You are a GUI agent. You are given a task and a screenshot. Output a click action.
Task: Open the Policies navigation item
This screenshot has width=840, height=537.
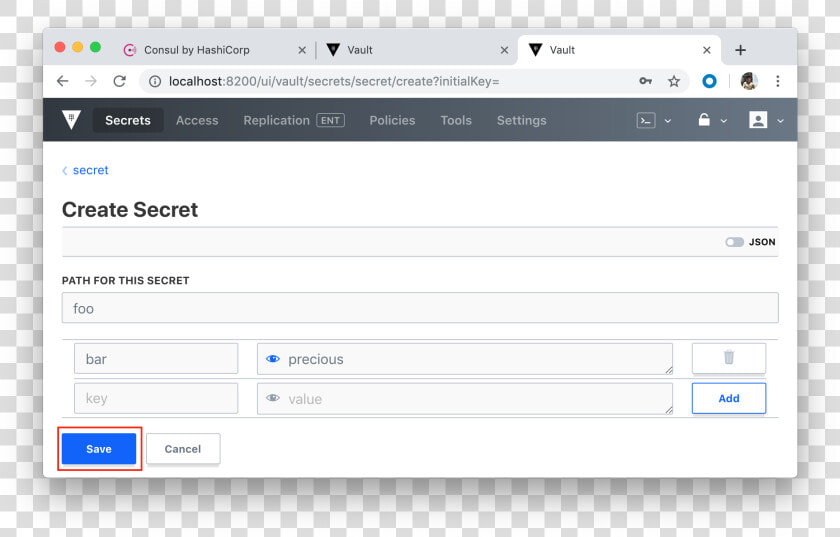(392, 121)
